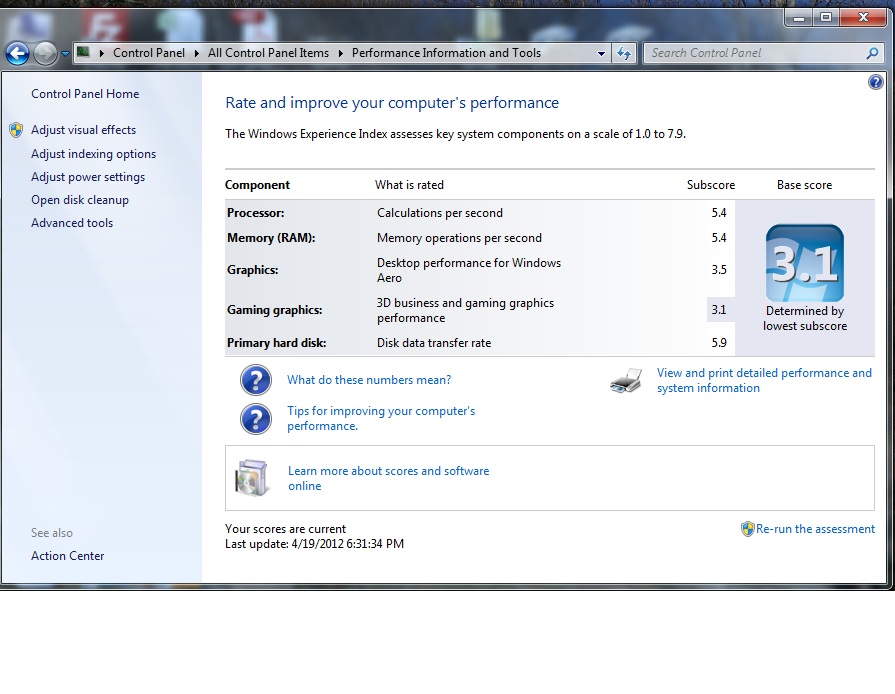Click the Refresh button in address bar
895x694 pixels.
624,54
